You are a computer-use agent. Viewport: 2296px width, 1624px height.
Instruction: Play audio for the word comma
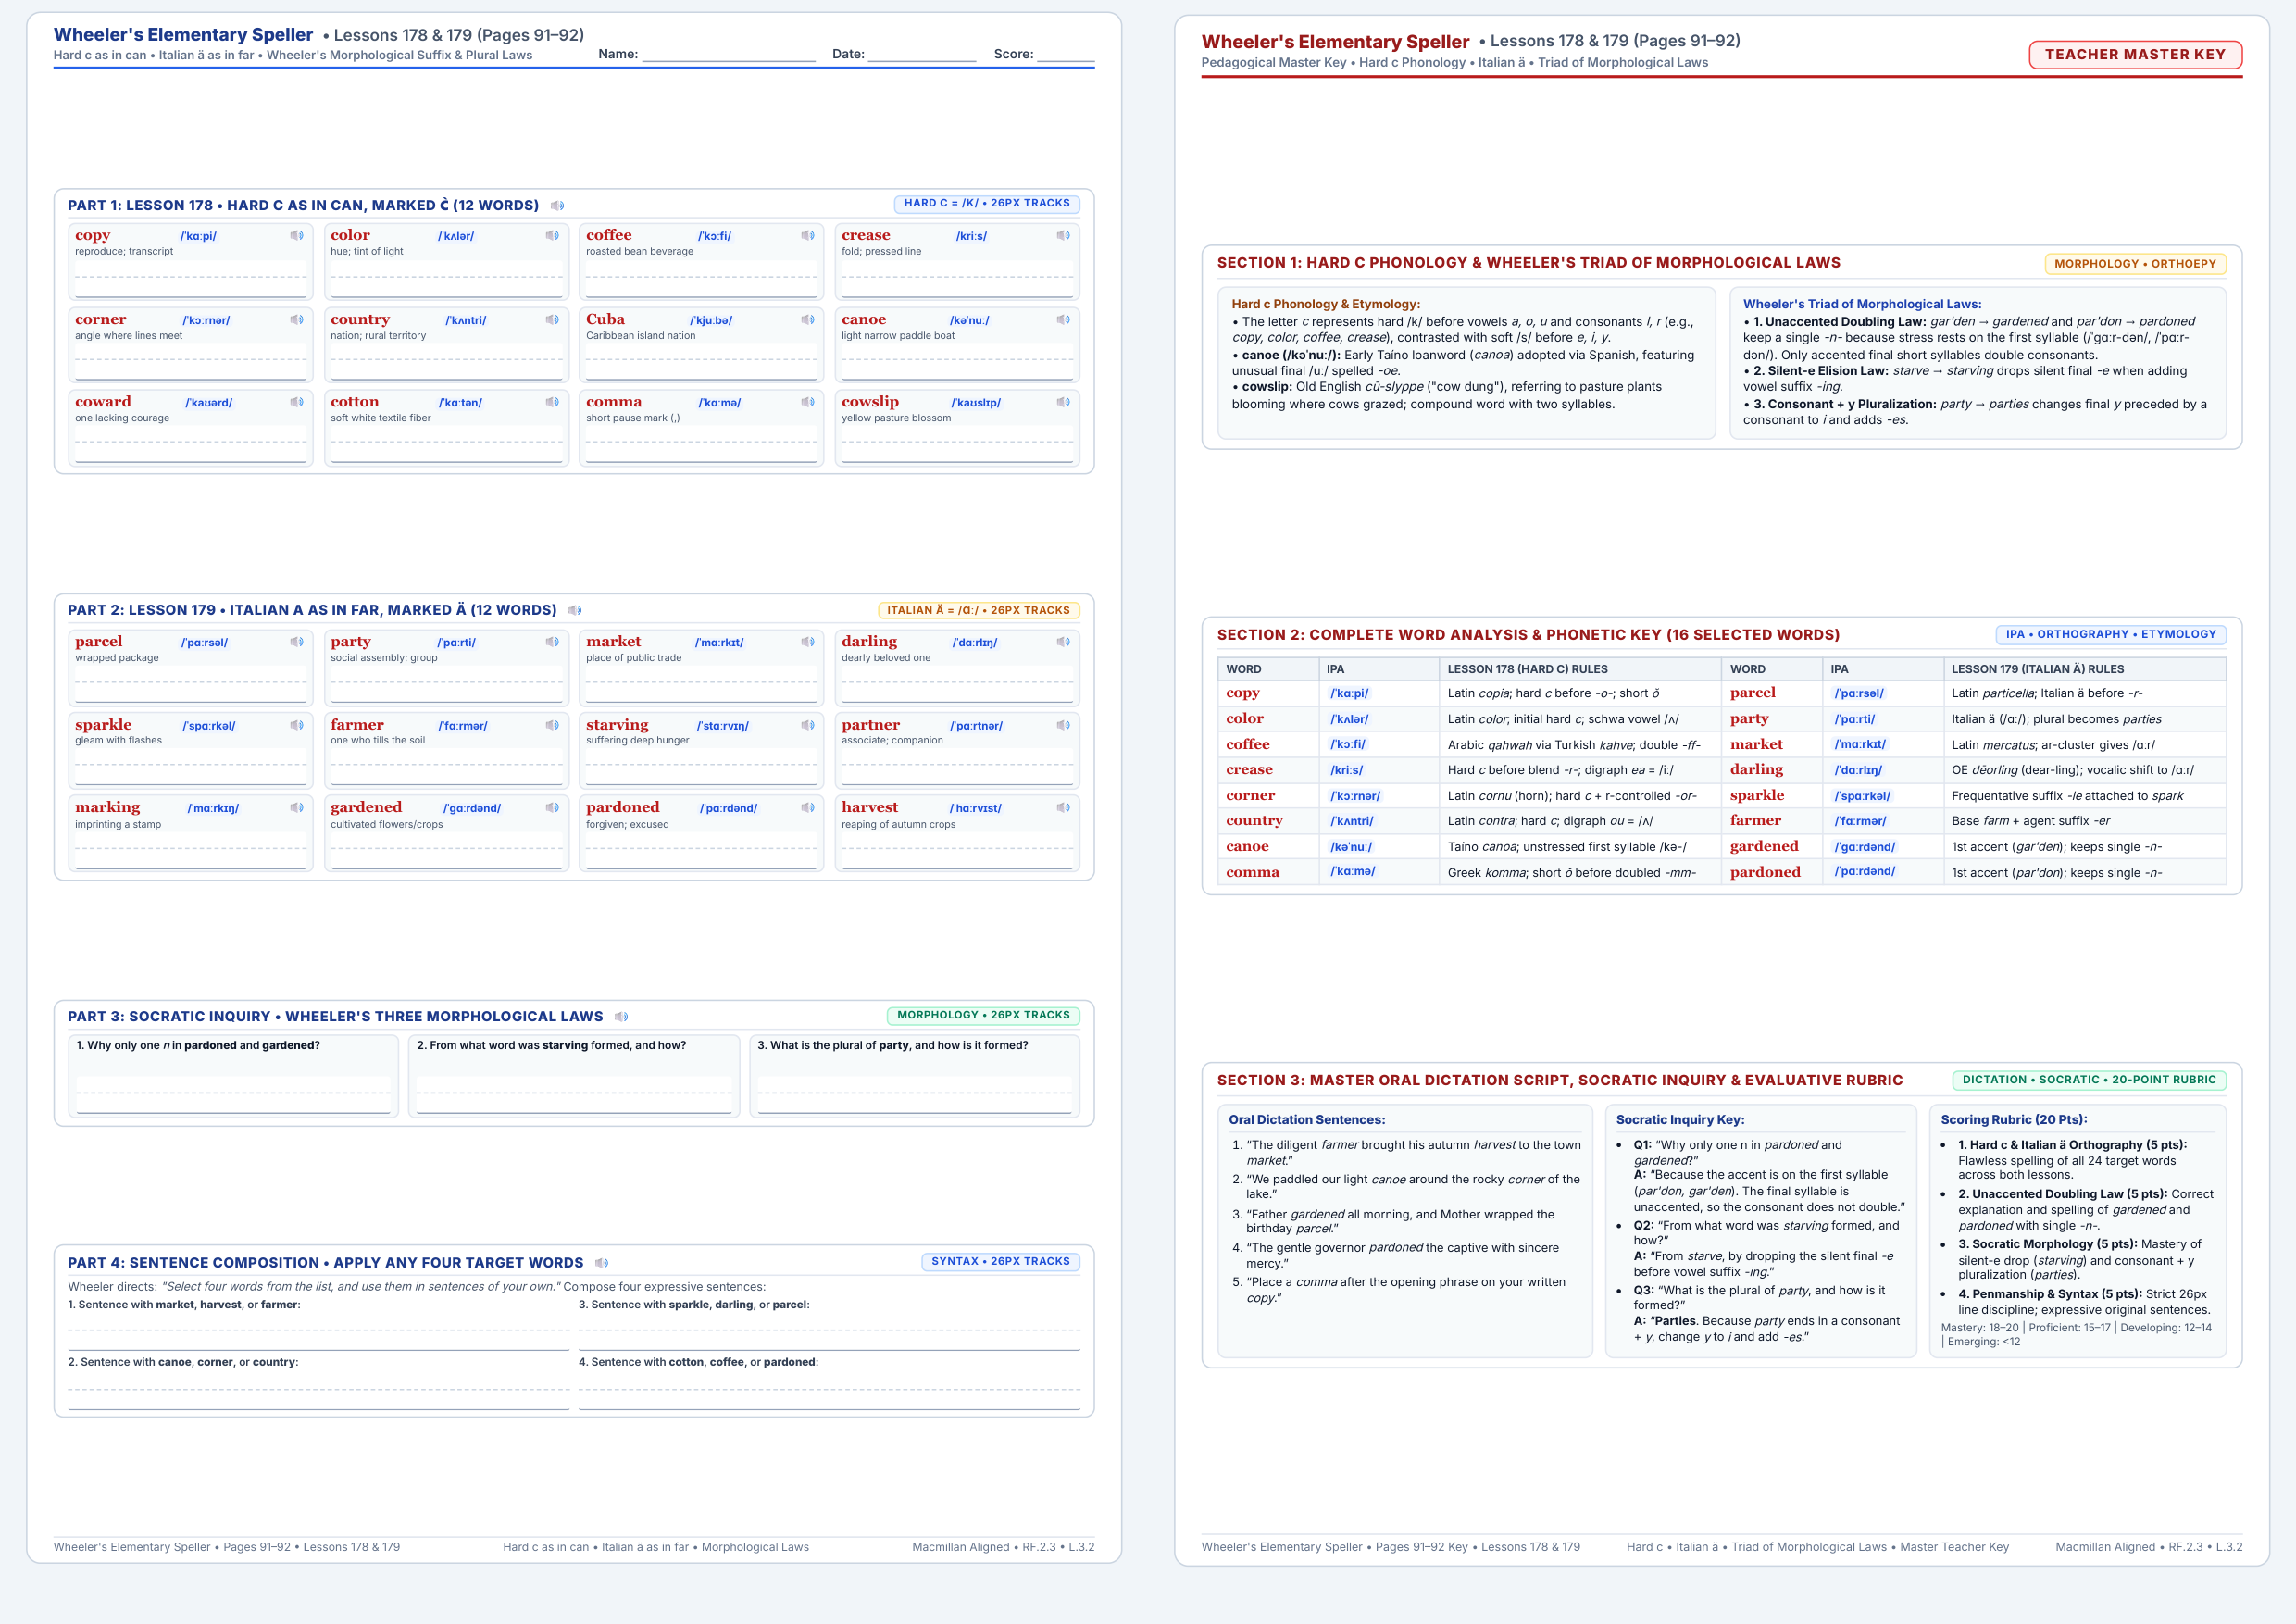point(808,402)
